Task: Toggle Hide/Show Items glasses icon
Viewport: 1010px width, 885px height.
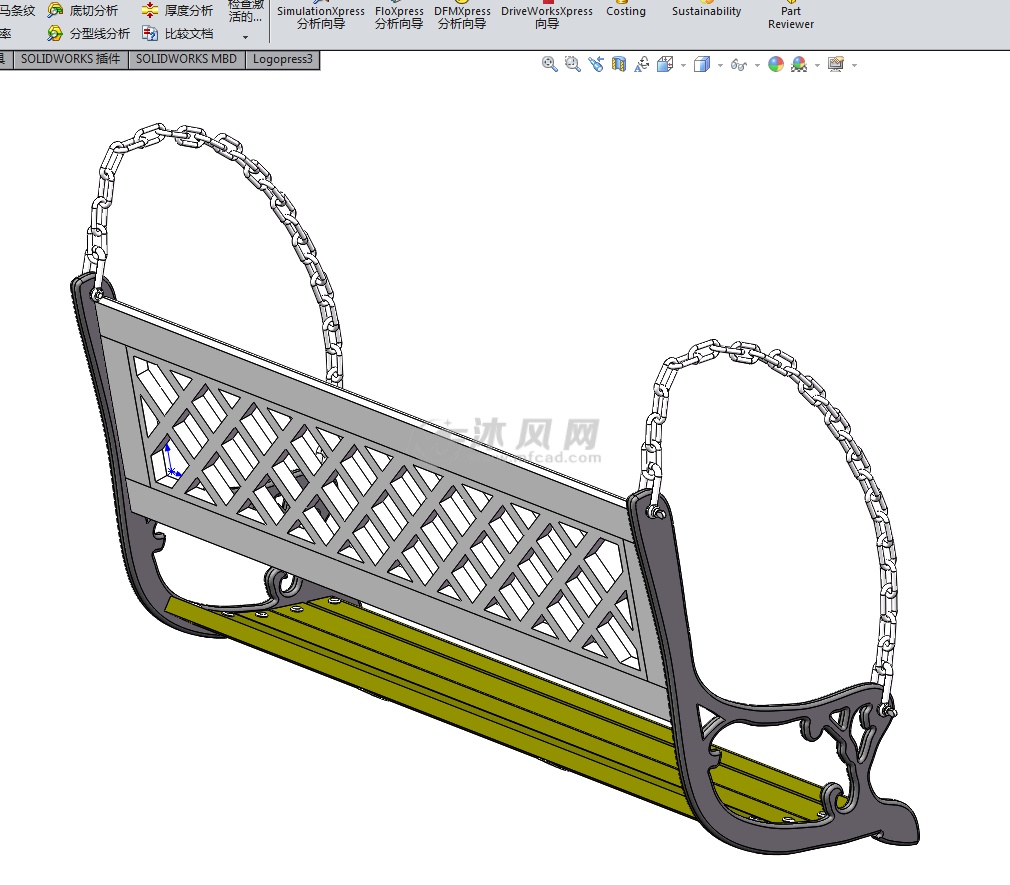Action: (x=739, y=65)
